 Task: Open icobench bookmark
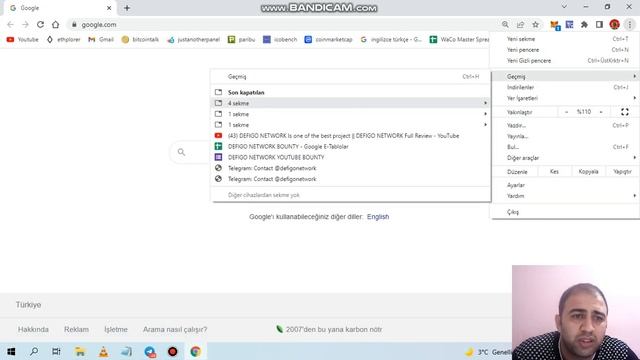point(280,40)
